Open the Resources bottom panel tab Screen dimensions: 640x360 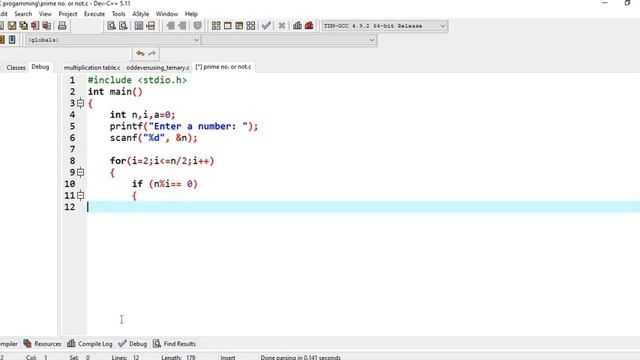pos(42,344)
